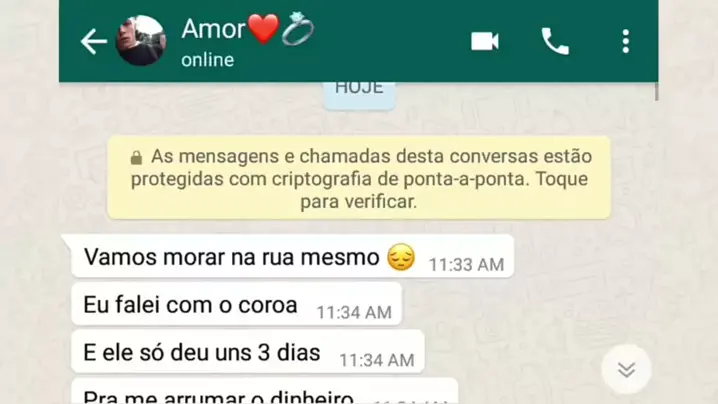Tap the sad face emoji in first message
The image size is (718, 404).
tap(401, 257)
